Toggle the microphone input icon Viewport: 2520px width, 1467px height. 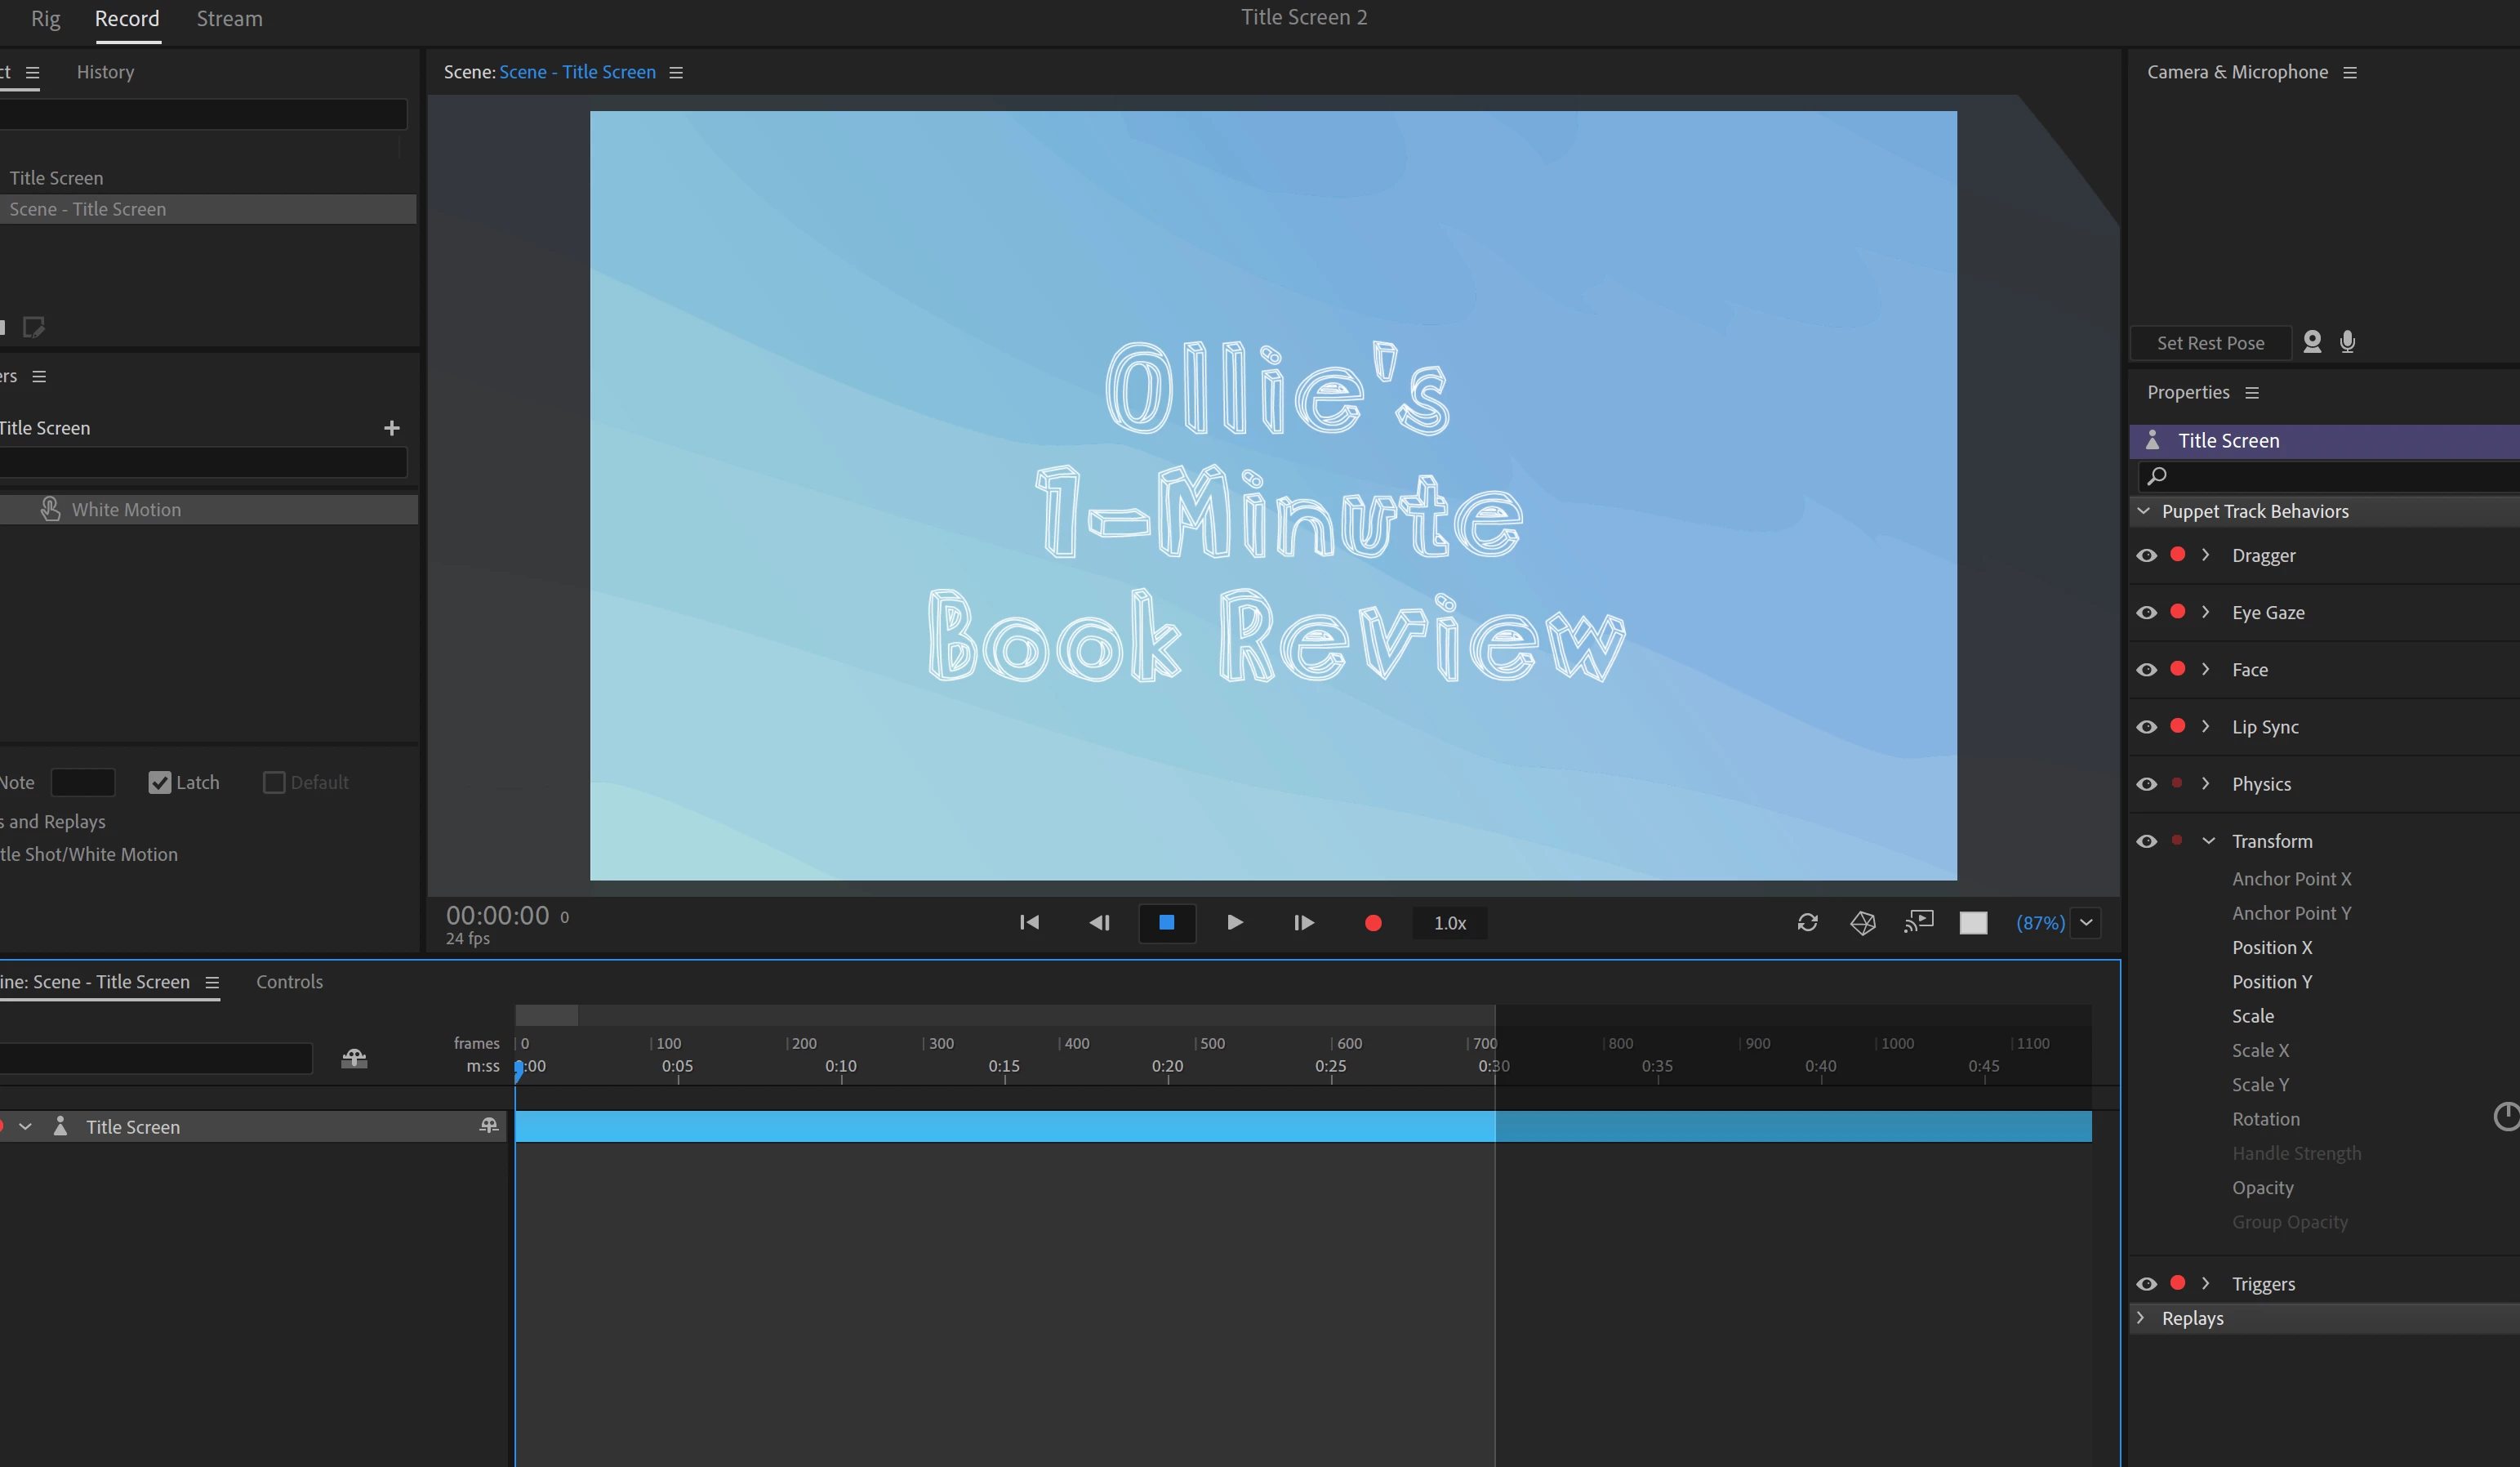pyautogui.click(x=2347, y=342)
